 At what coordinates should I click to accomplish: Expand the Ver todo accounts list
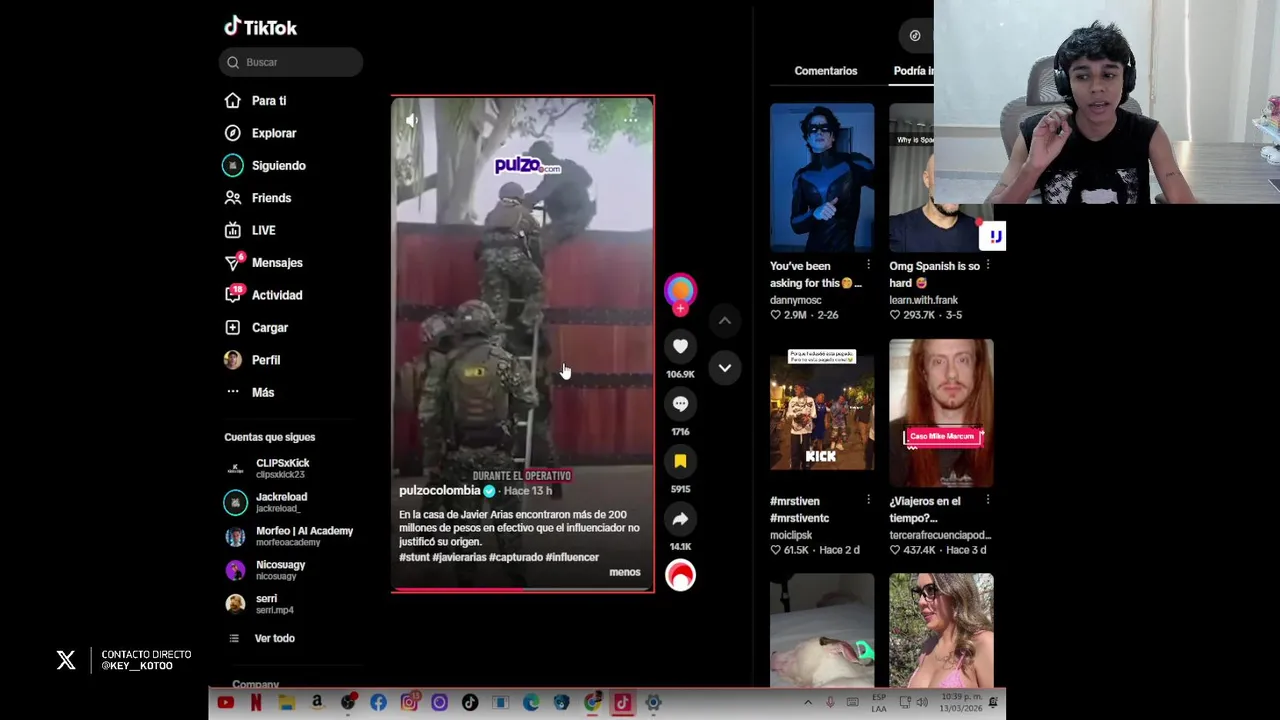point(261,638)
